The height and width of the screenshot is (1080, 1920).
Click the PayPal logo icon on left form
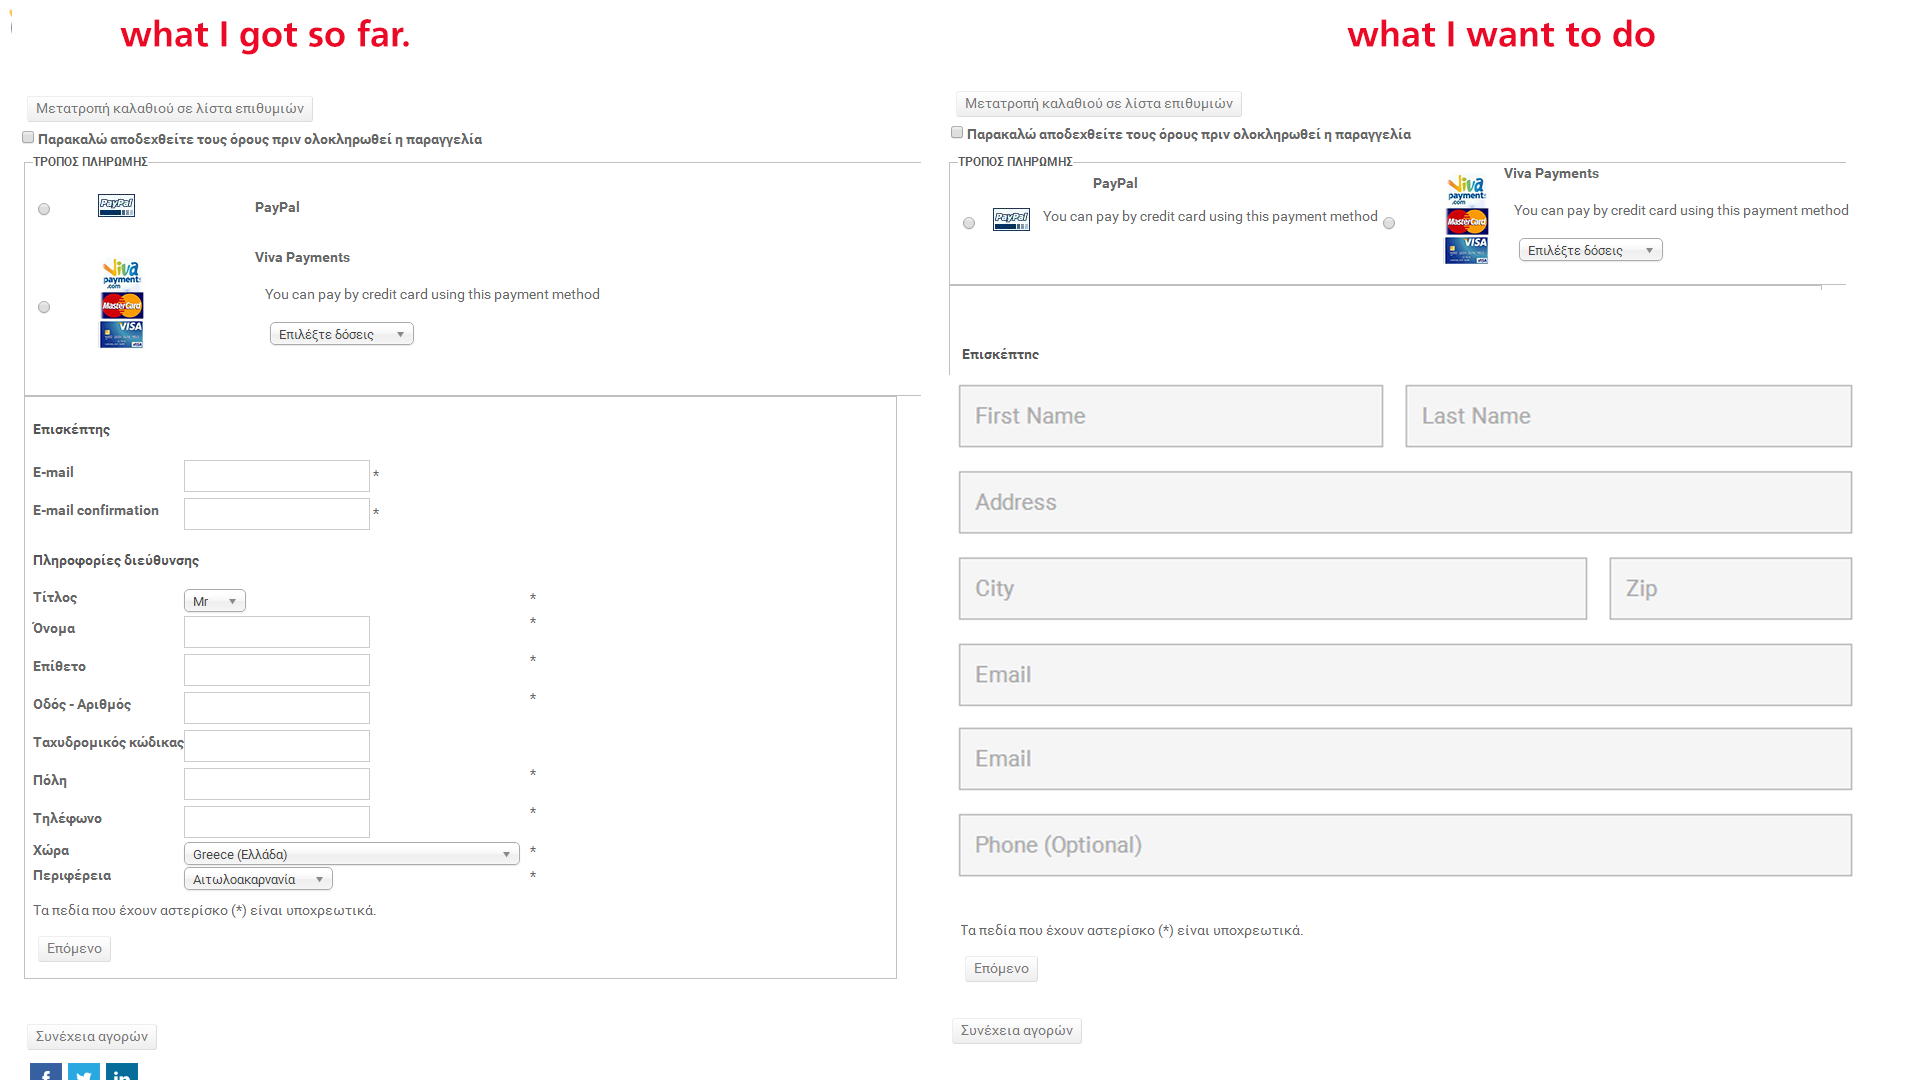point(116,206)
